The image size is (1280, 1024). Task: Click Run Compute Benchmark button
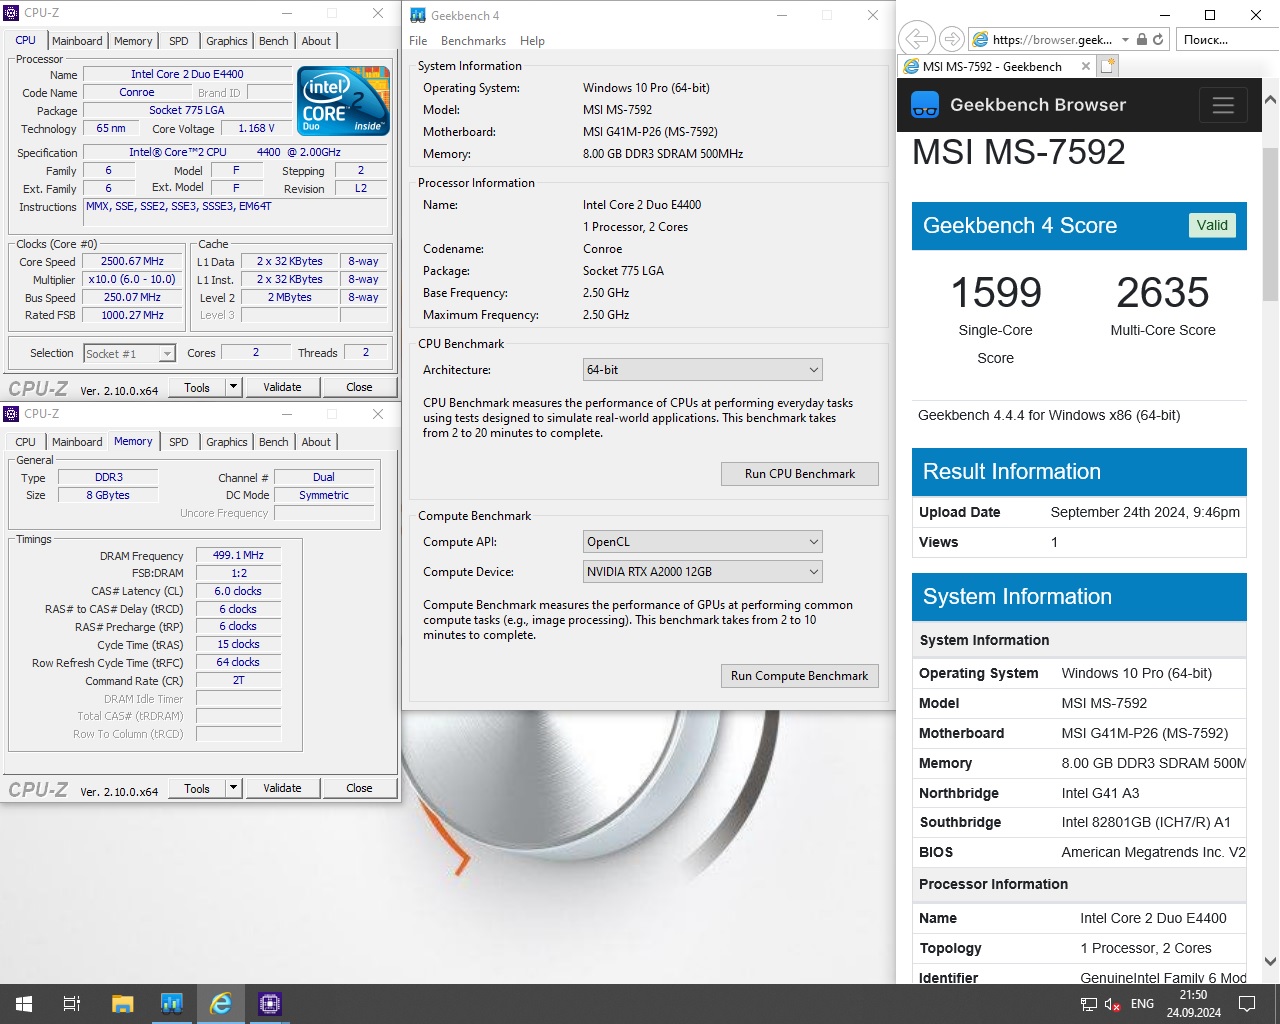[x=800, y=676]
